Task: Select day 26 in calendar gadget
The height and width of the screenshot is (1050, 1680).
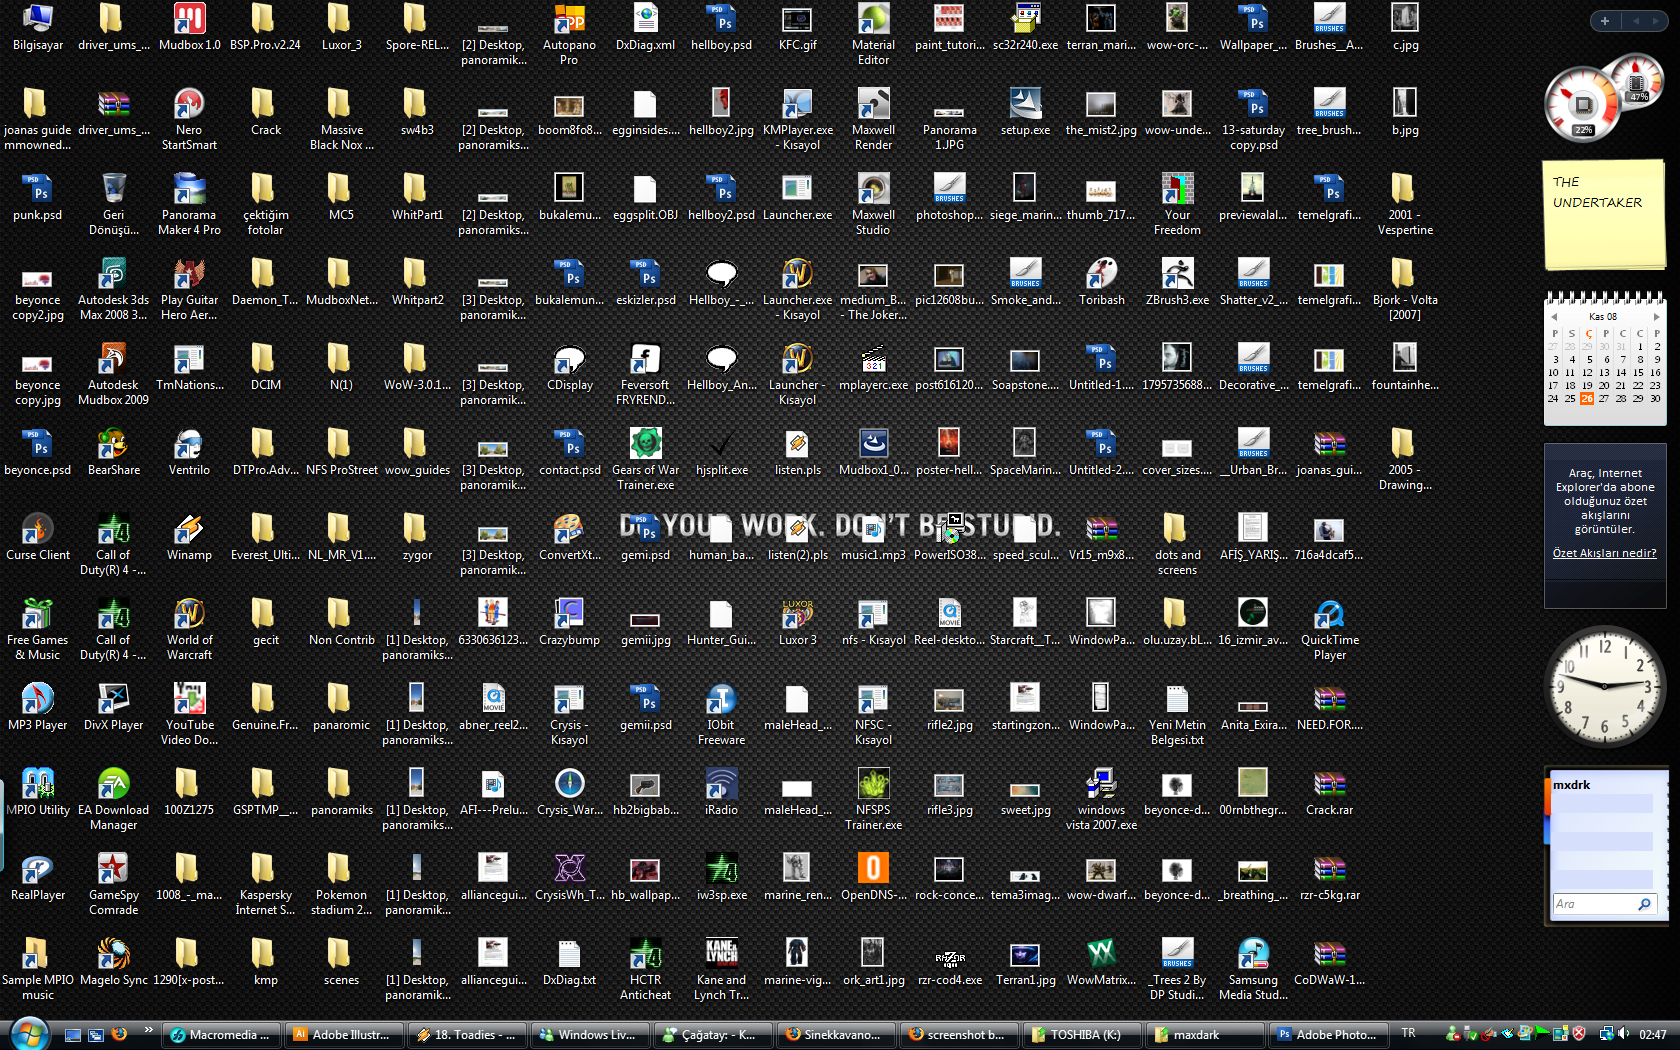Action: [x=1587, y=398]
